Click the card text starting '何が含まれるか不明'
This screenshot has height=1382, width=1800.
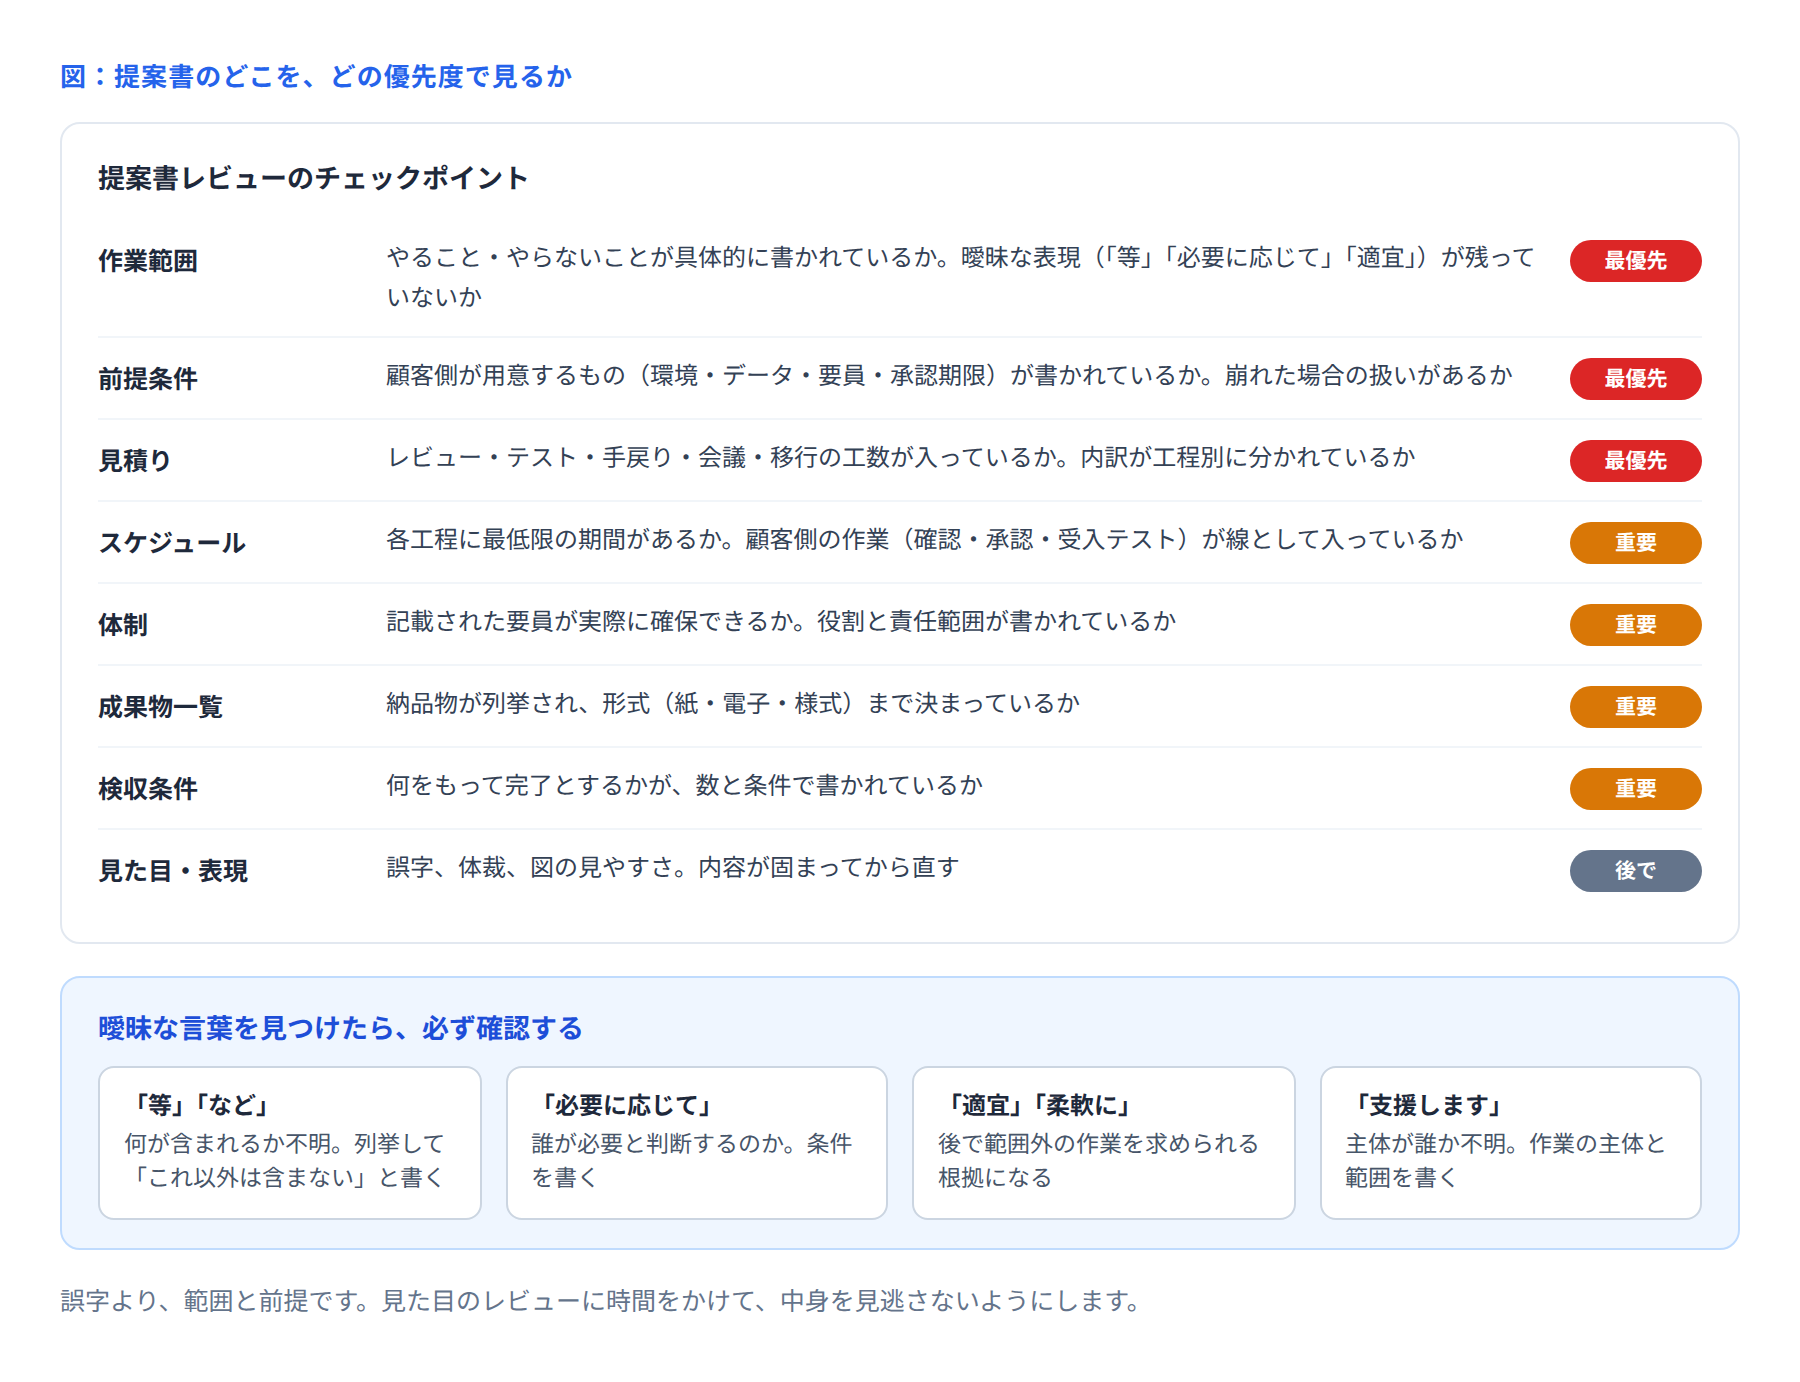coord(285,1161)
